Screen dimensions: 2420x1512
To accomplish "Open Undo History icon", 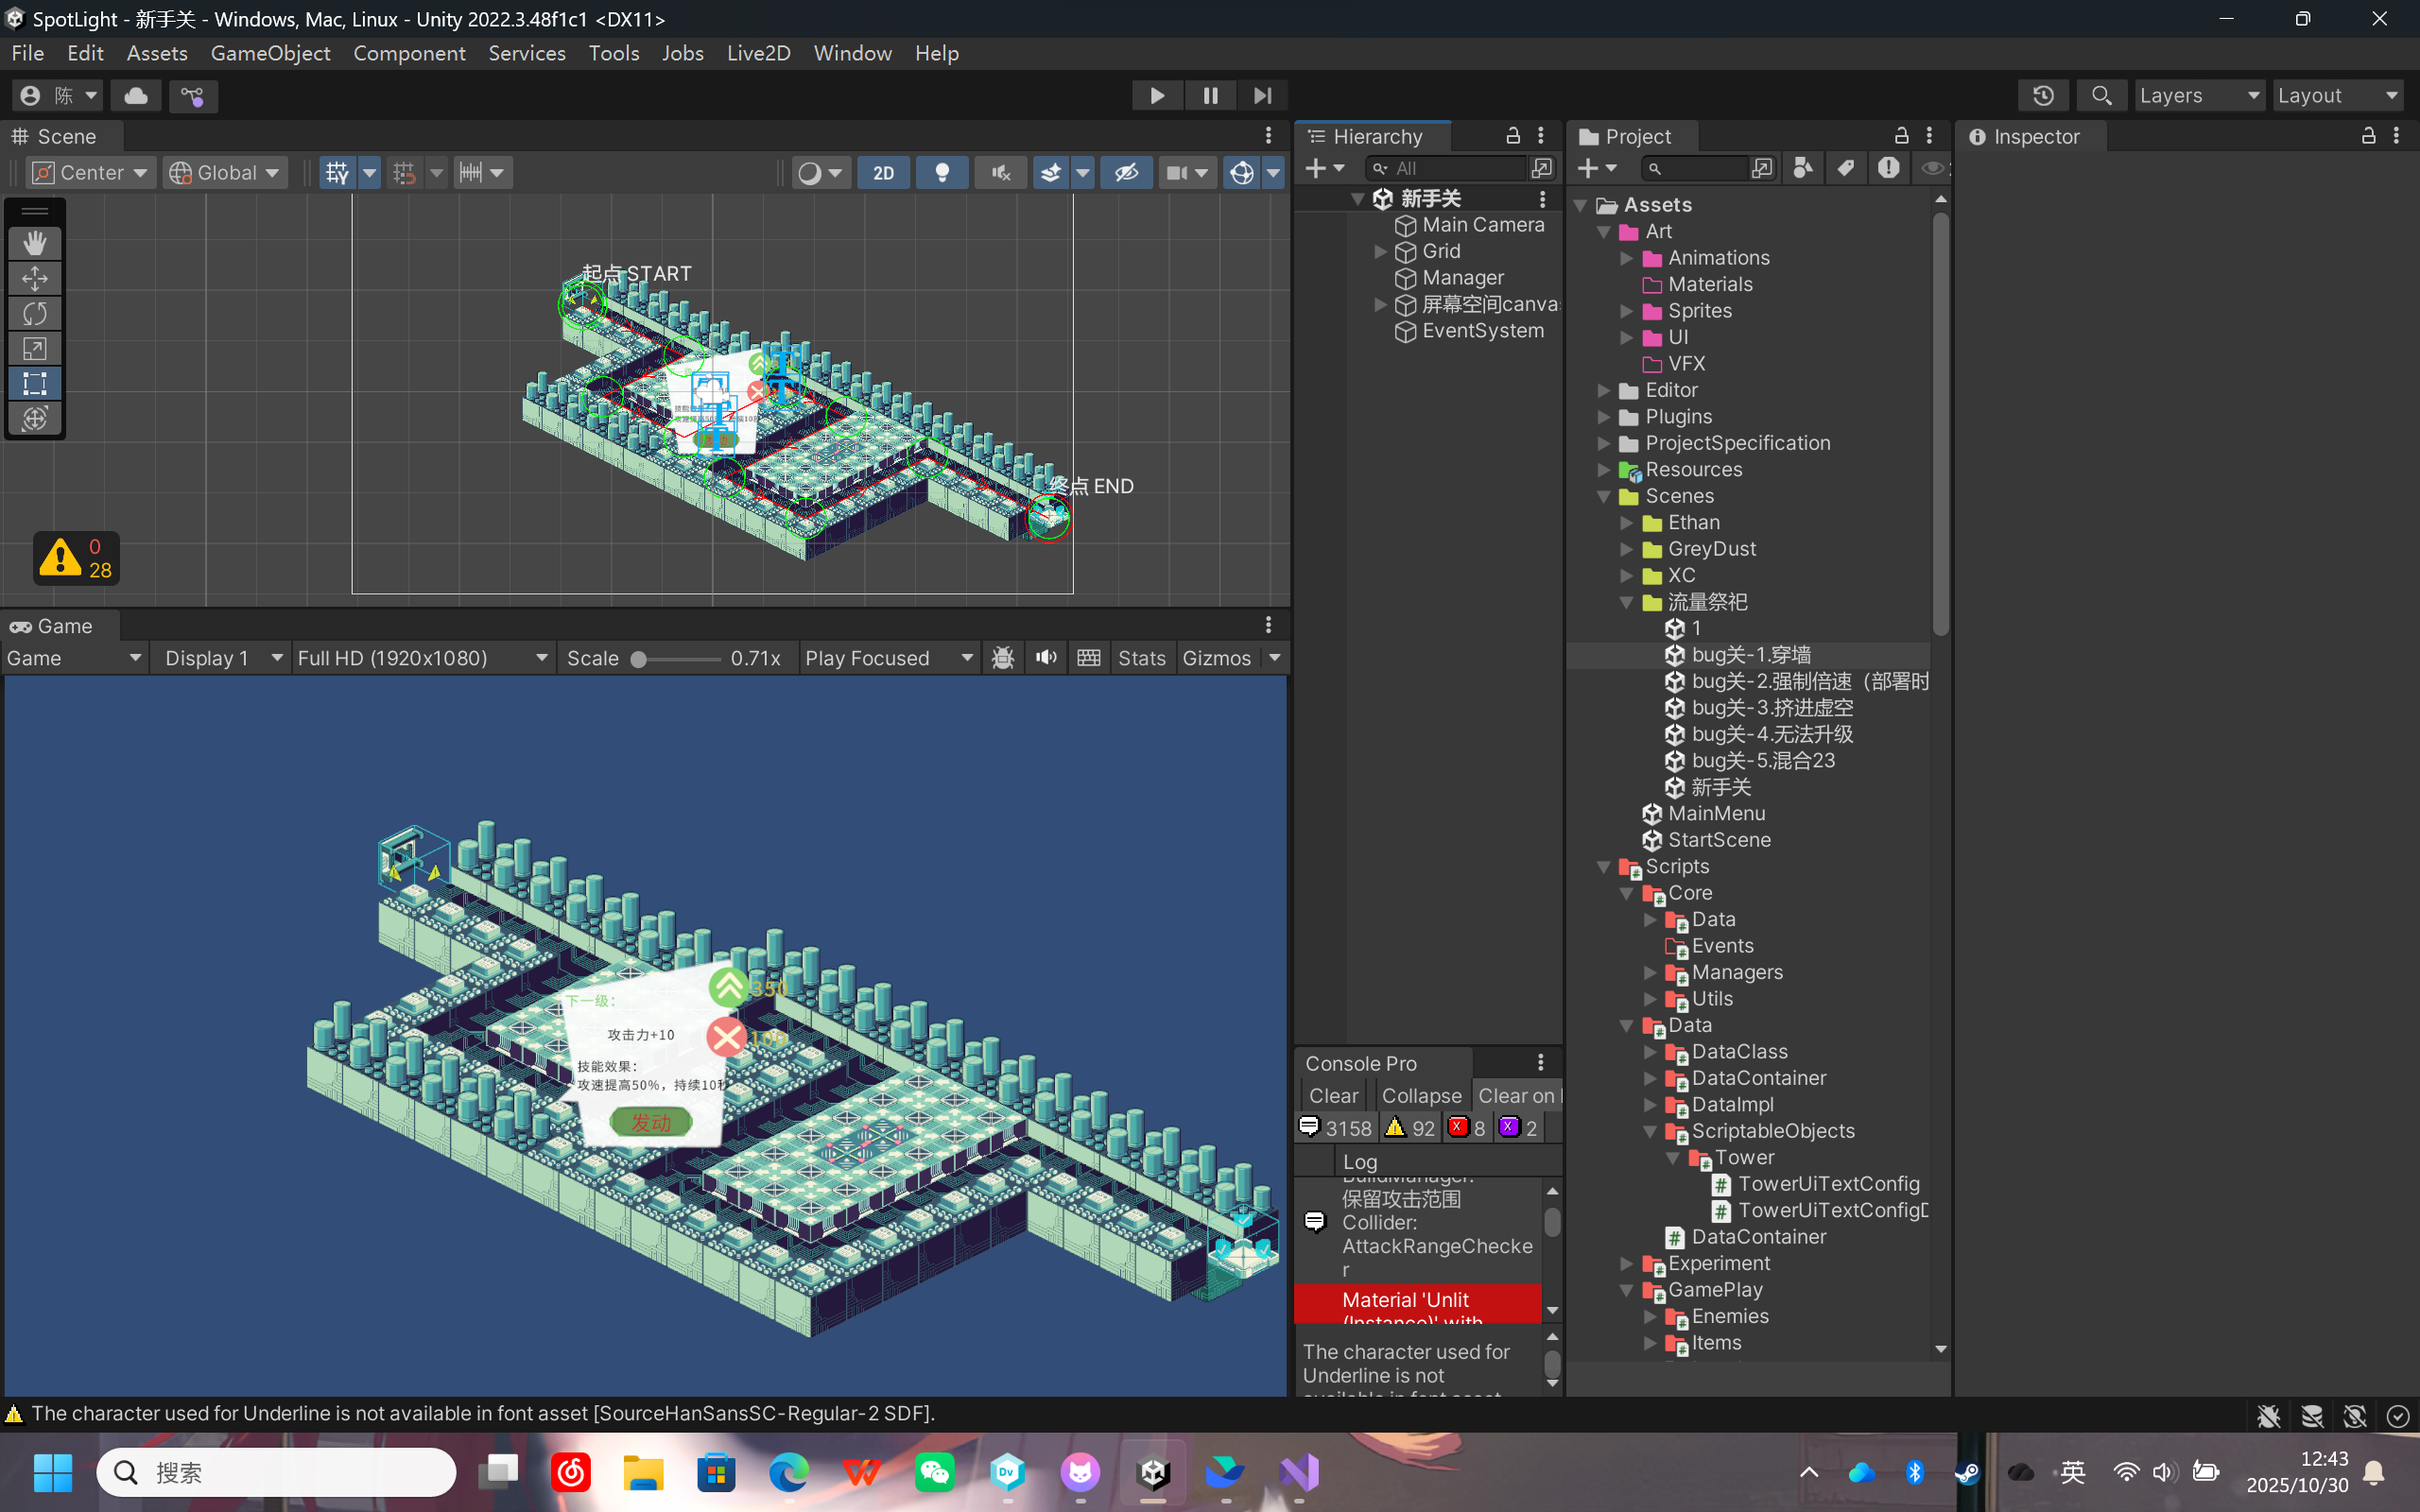I will (x=2043, y=96).
